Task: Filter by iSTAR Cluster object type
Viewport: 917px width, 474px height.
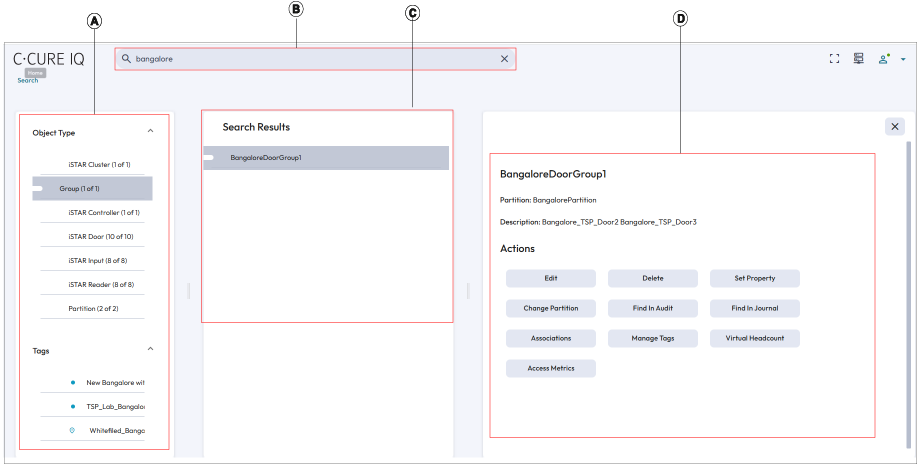Action: click(99, 164)
